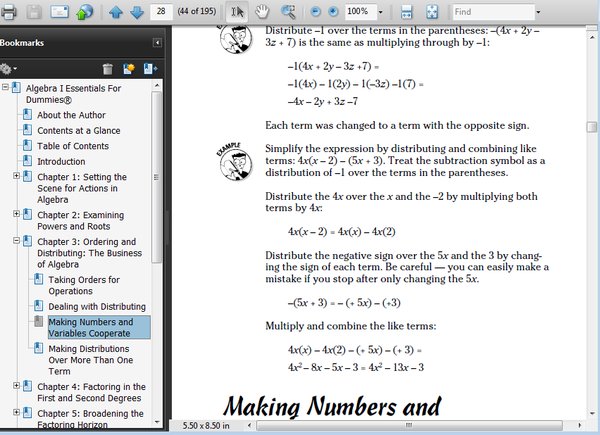
Task: Click the bookmarks panel scroll up arrow
Action: pos(157,85)
